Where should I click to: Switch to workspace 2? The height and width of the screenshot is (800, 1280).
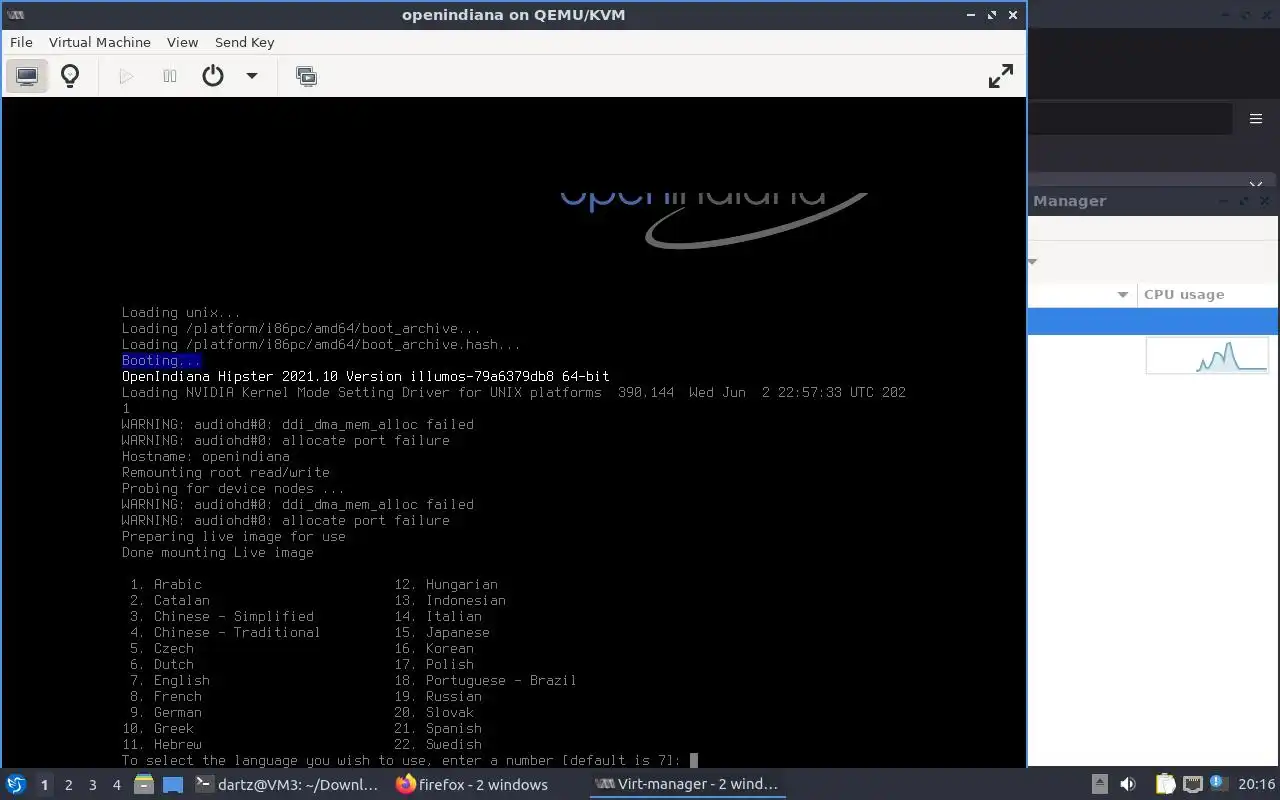click(68, 785)
